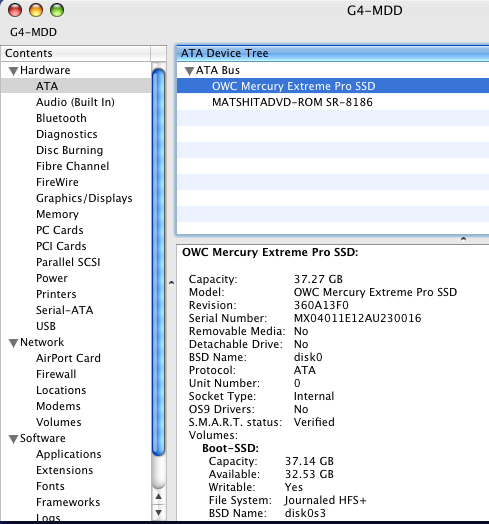Click the serial number MX04011E12AU230016

357,318
